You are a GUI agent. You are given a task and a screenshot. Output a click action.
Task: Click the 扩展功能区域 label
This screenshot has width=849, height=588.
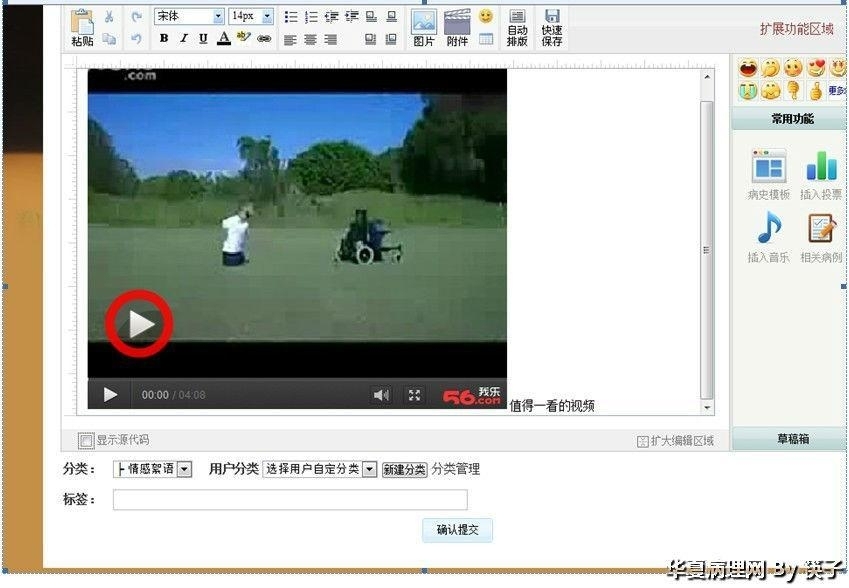pyautogui.click(x=796, y=29)
